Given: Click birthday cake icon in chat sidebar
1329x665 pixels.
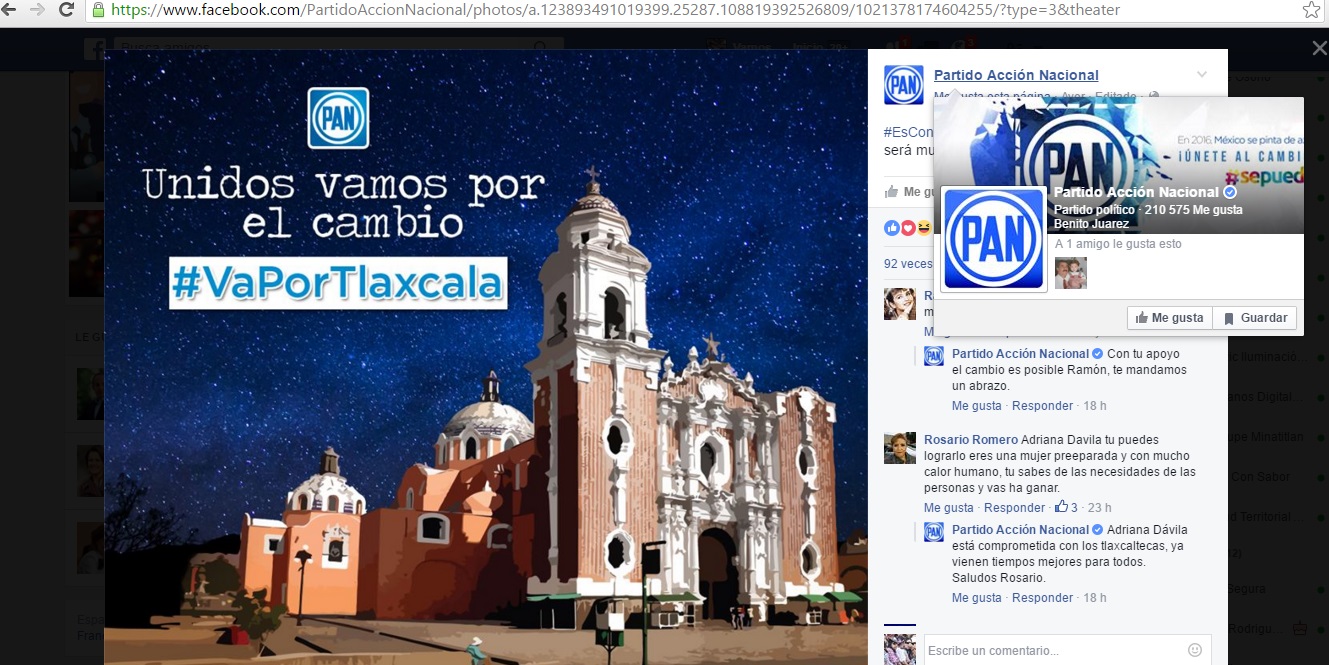Looking at the screenshot, I should pyautogui.click(x=1301, y=628).
